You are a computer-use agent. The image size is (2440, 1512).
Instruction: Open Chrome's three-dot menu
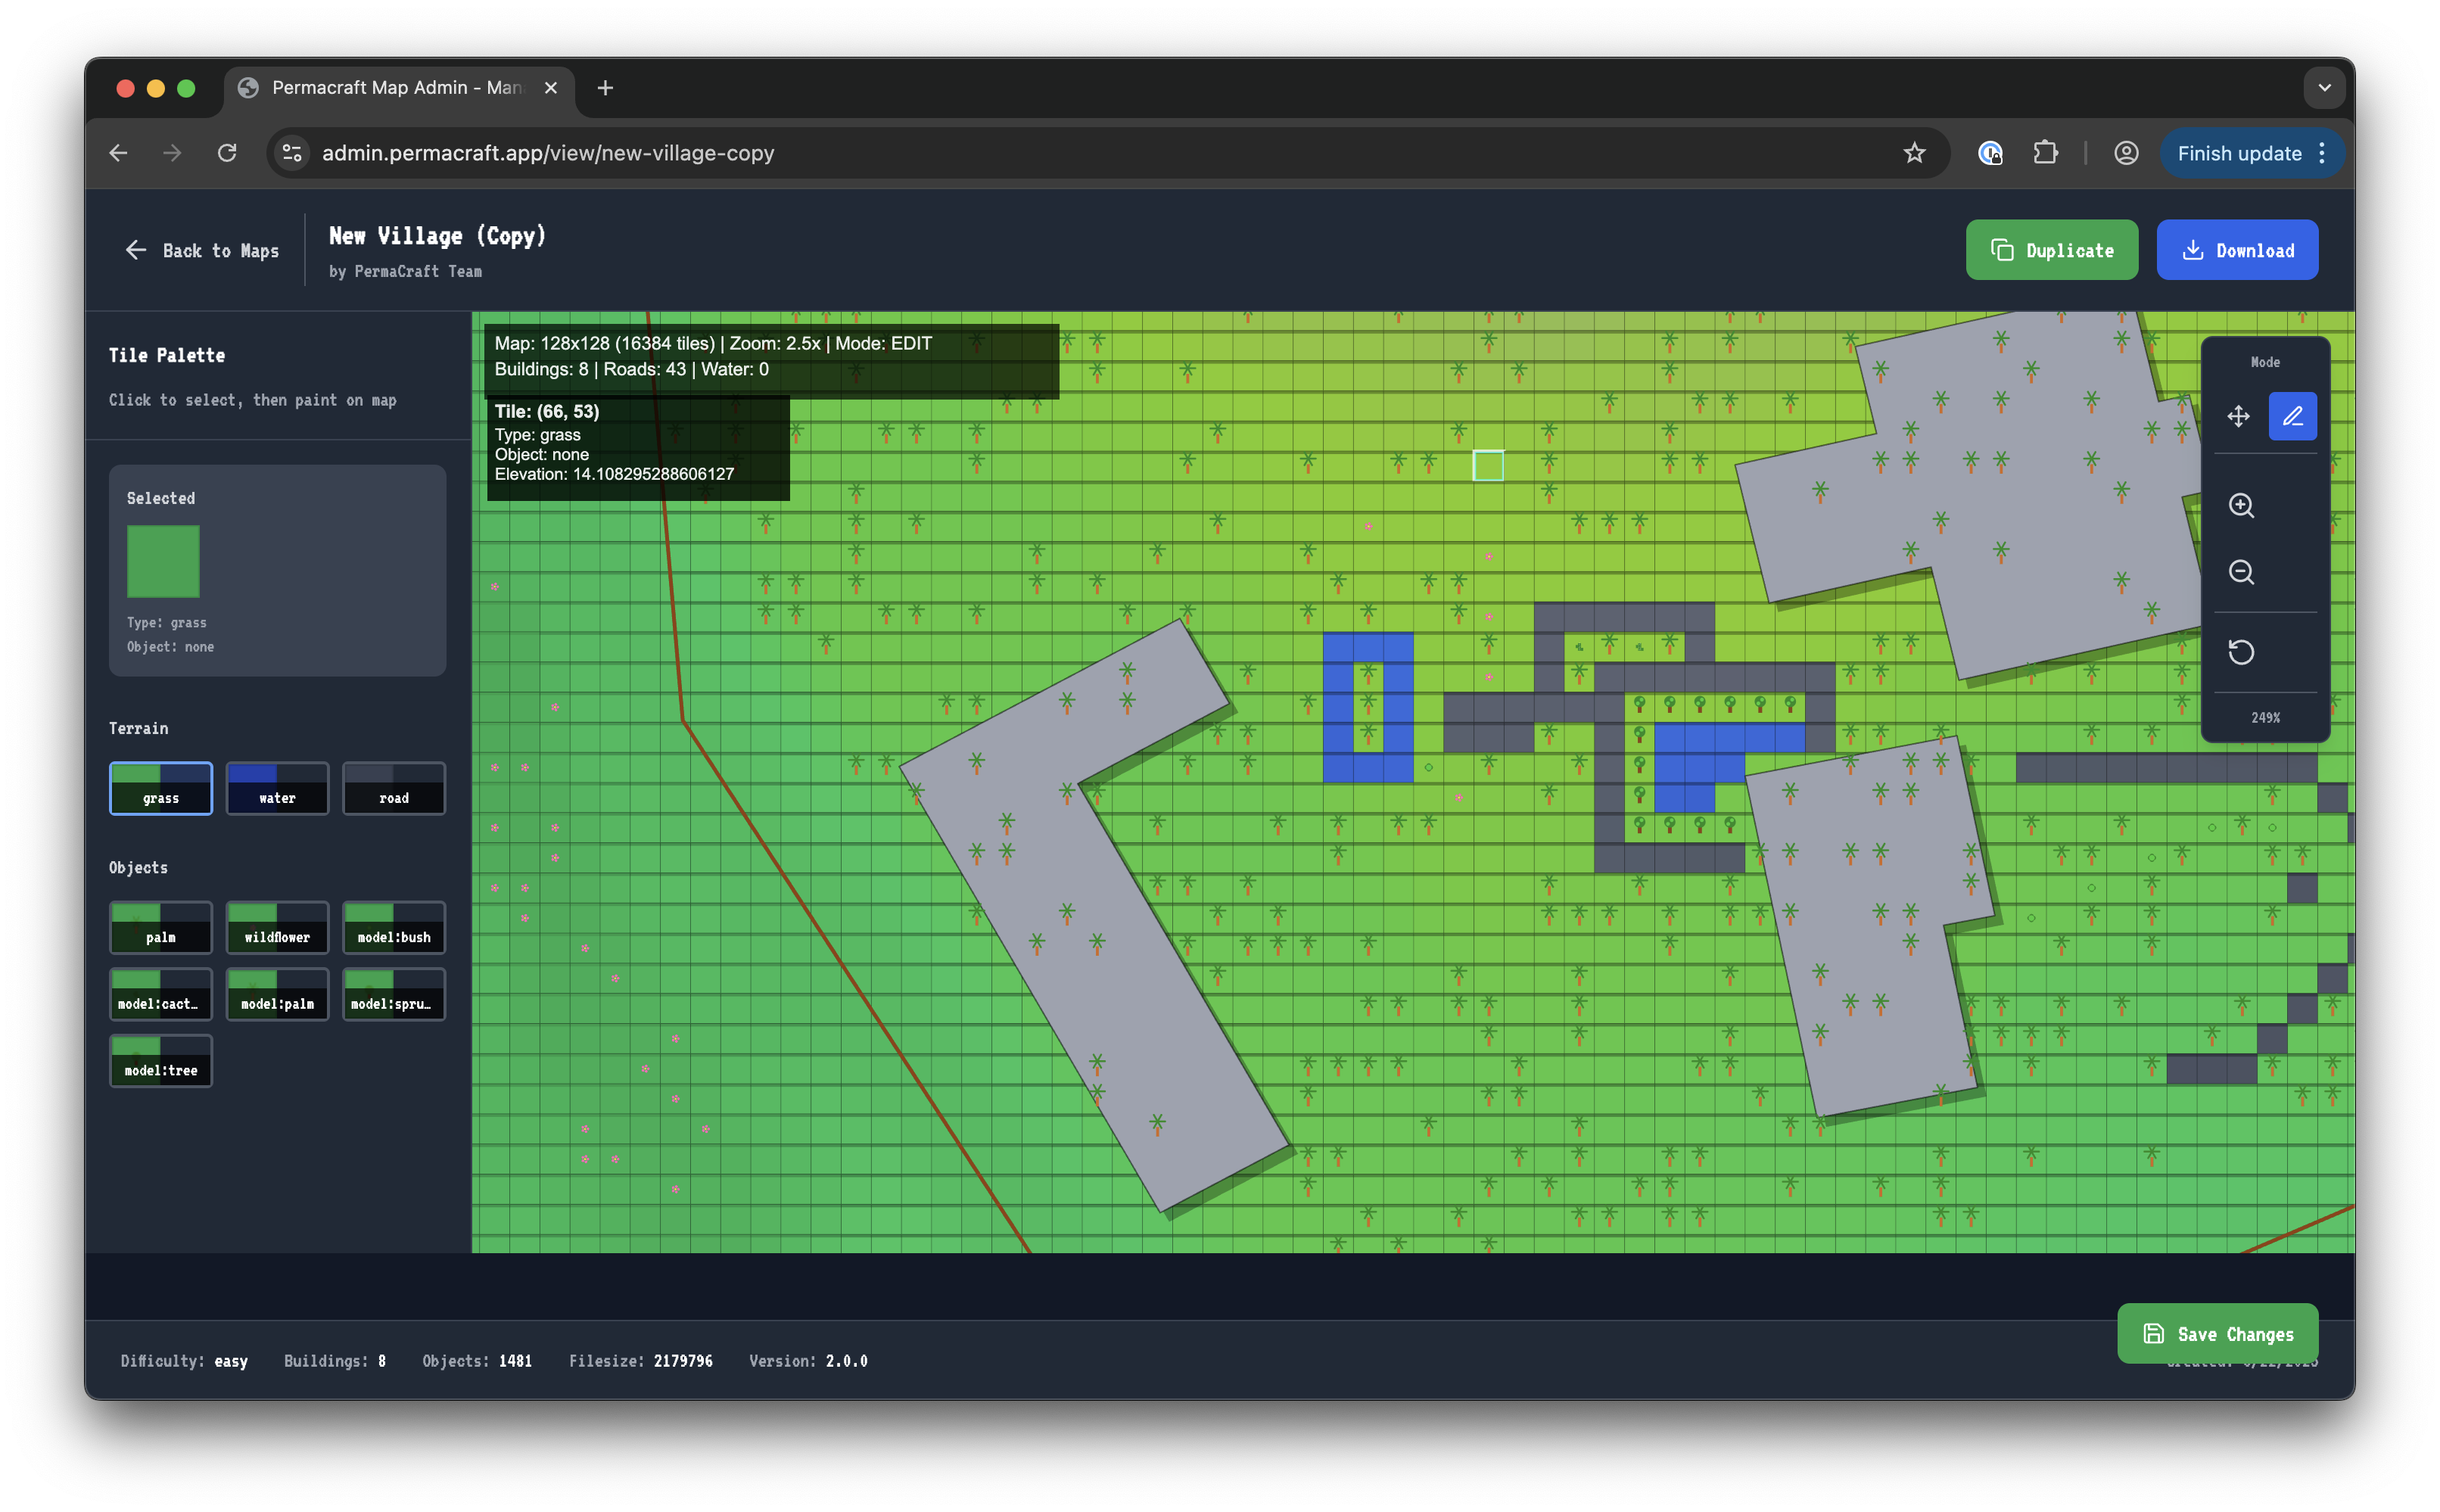(2322, 153)
